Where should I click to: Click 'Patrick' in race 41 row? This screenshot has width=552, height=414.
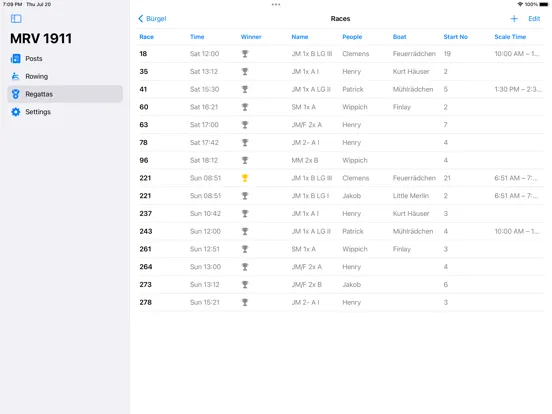tap(353, 89)
